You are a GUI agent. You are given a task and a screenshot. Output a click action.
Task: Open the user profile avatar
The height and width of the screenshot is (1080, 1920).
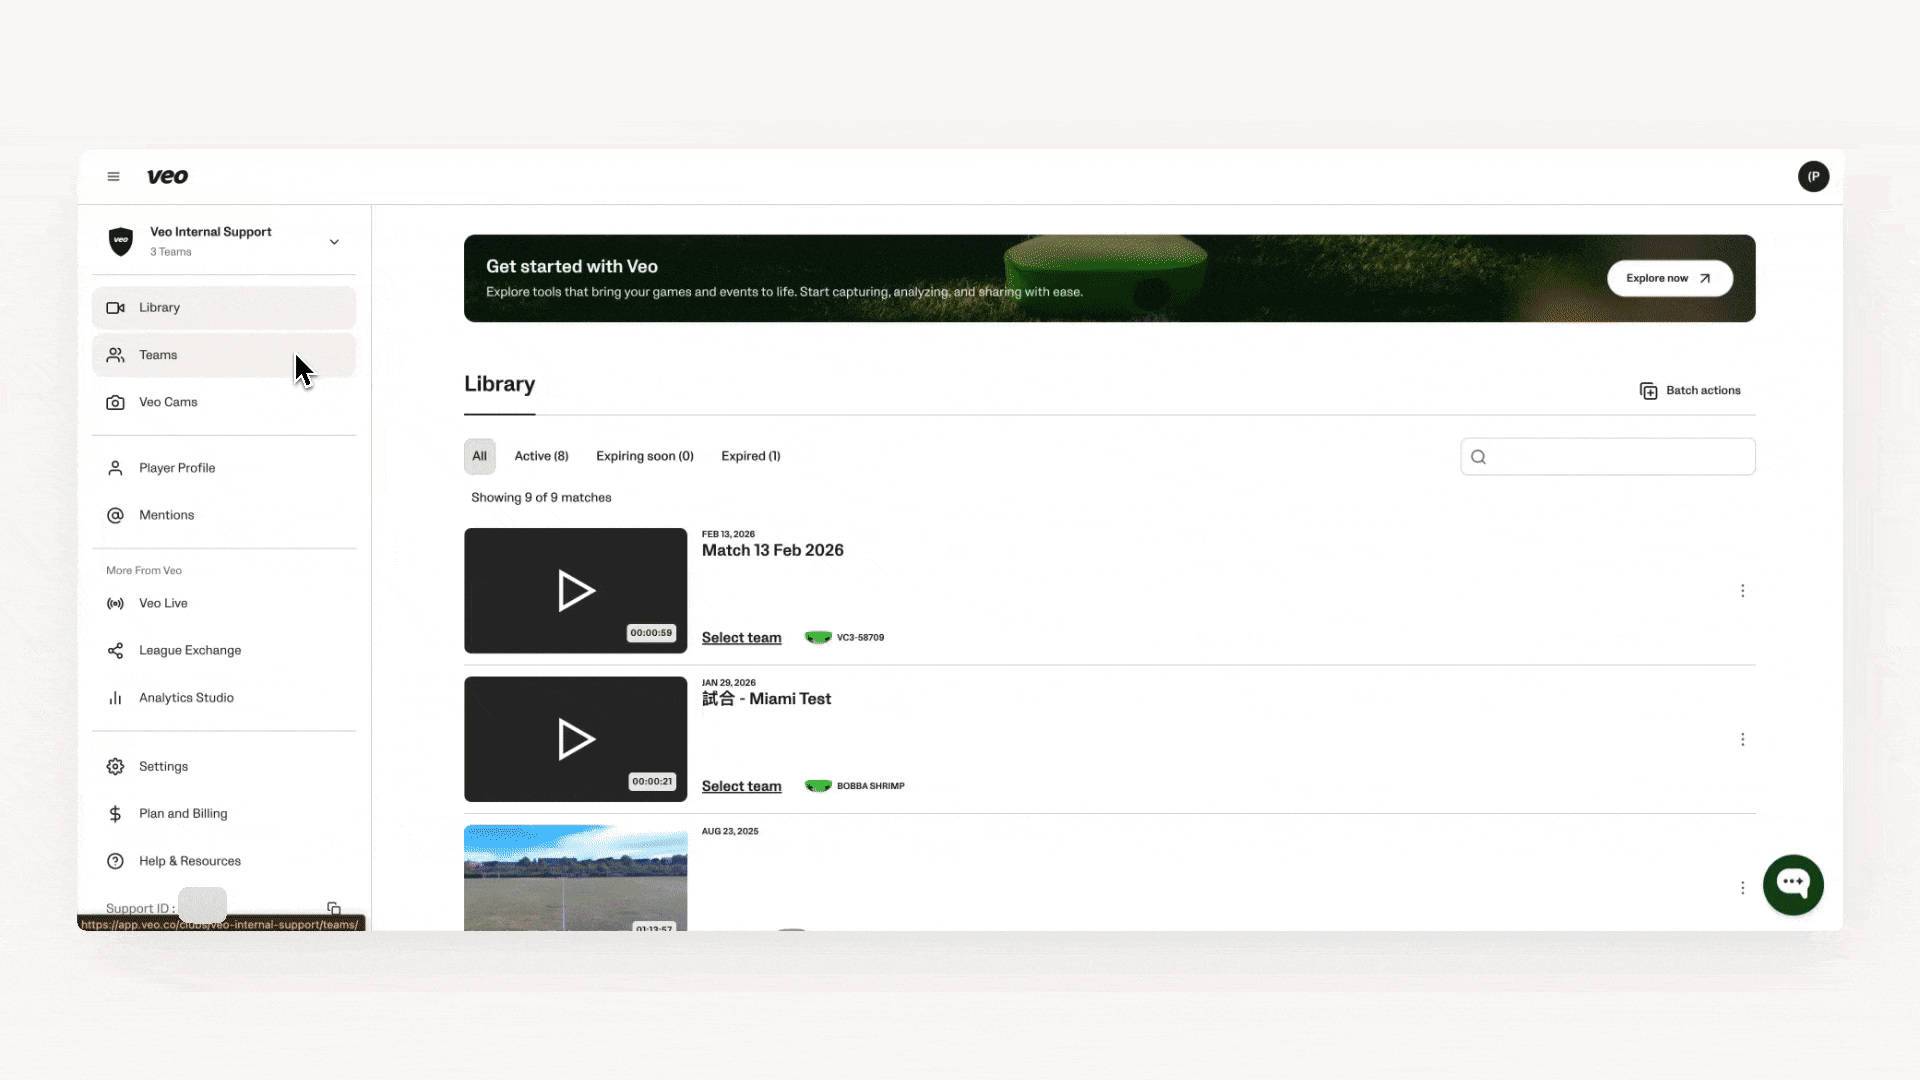click(1813, 177)
